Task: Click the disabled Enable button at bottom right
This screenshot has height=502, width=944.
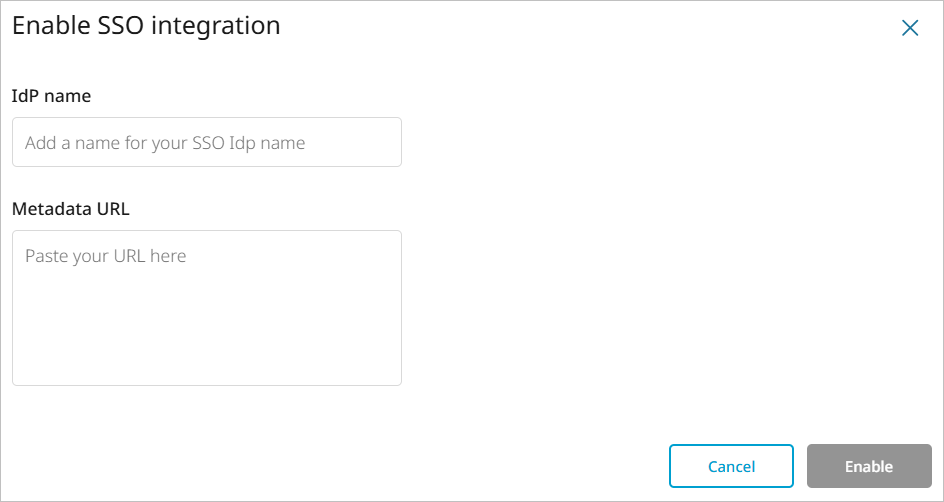Action: (868, 466)
